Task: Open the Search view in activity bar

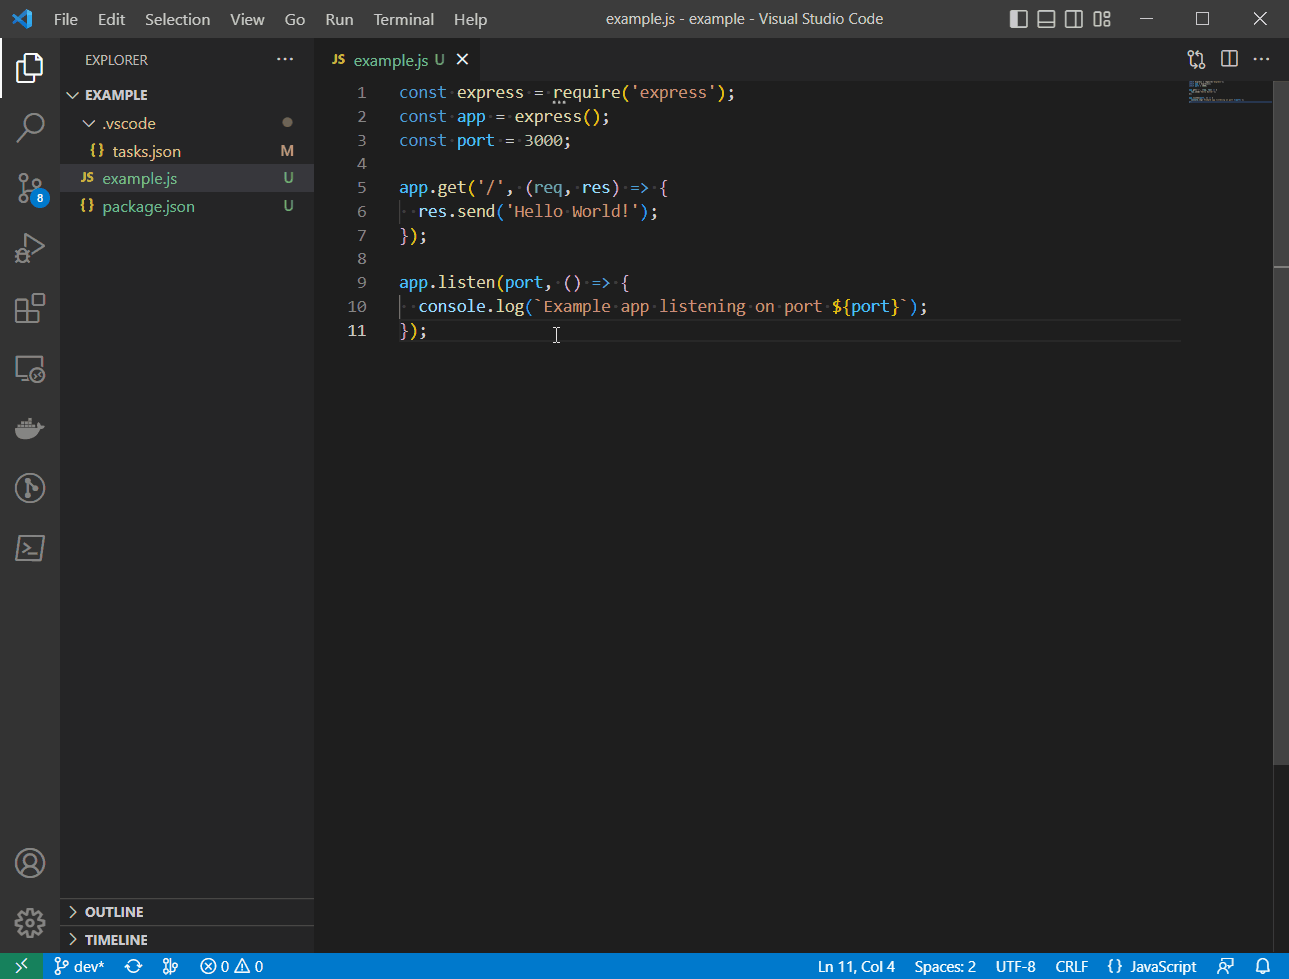Action: (x=30, y=127)
